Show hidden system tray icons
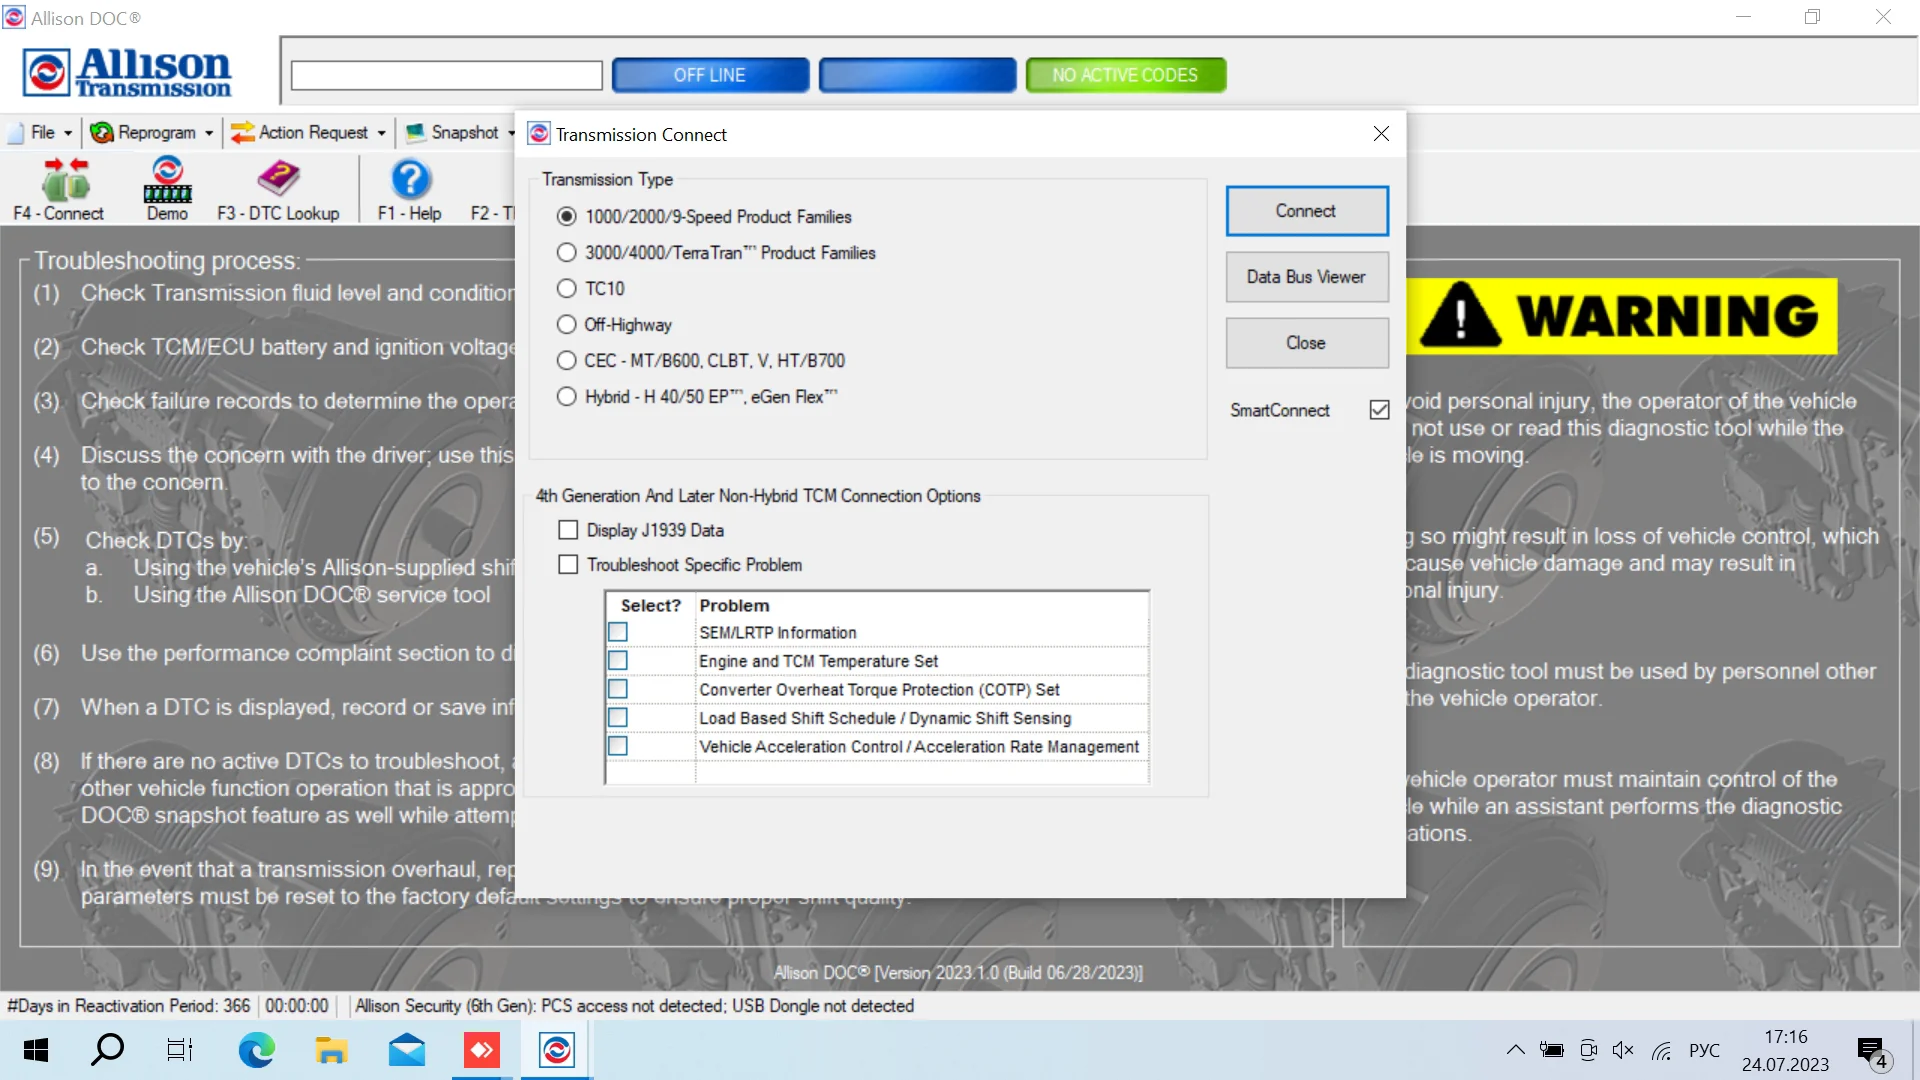 [x=1515, y=1050]
